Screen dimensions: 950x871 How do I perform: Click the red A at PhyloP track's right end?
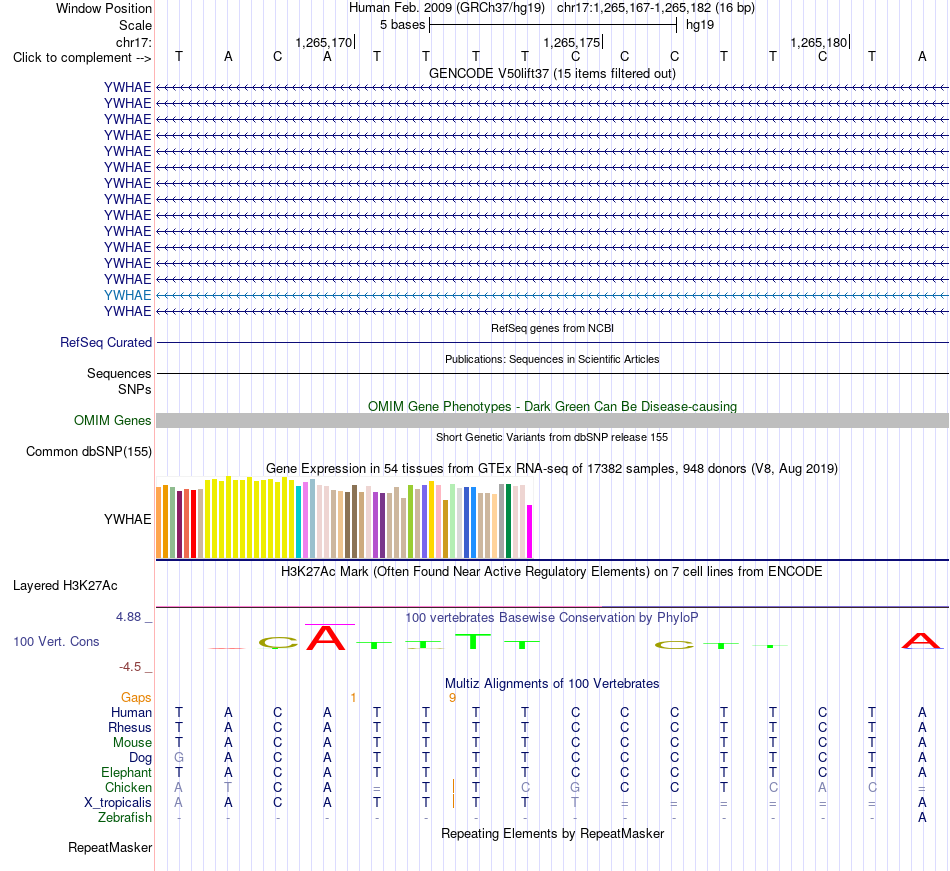coord(921,640)
